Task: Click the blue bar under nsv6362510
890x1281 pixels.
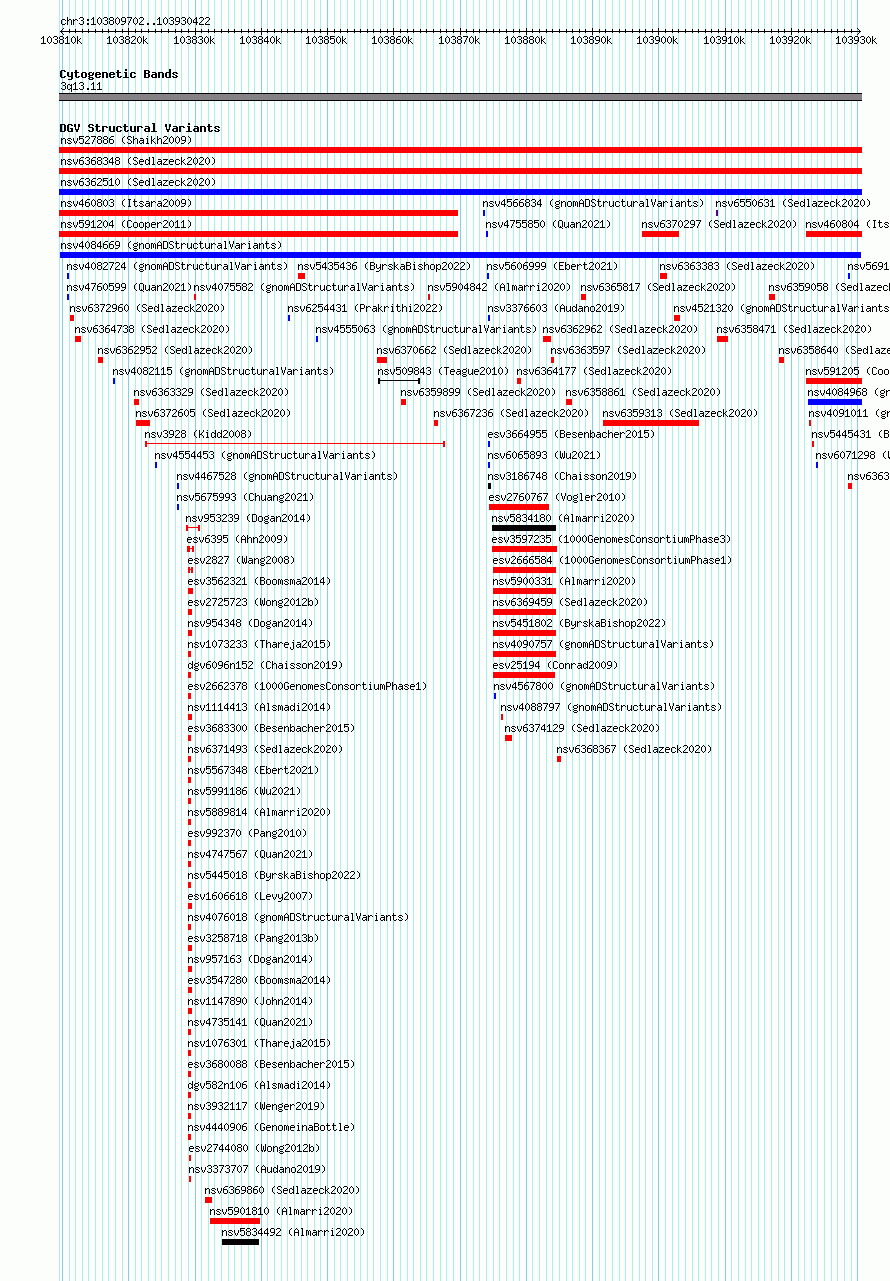Action: (460, 192)
